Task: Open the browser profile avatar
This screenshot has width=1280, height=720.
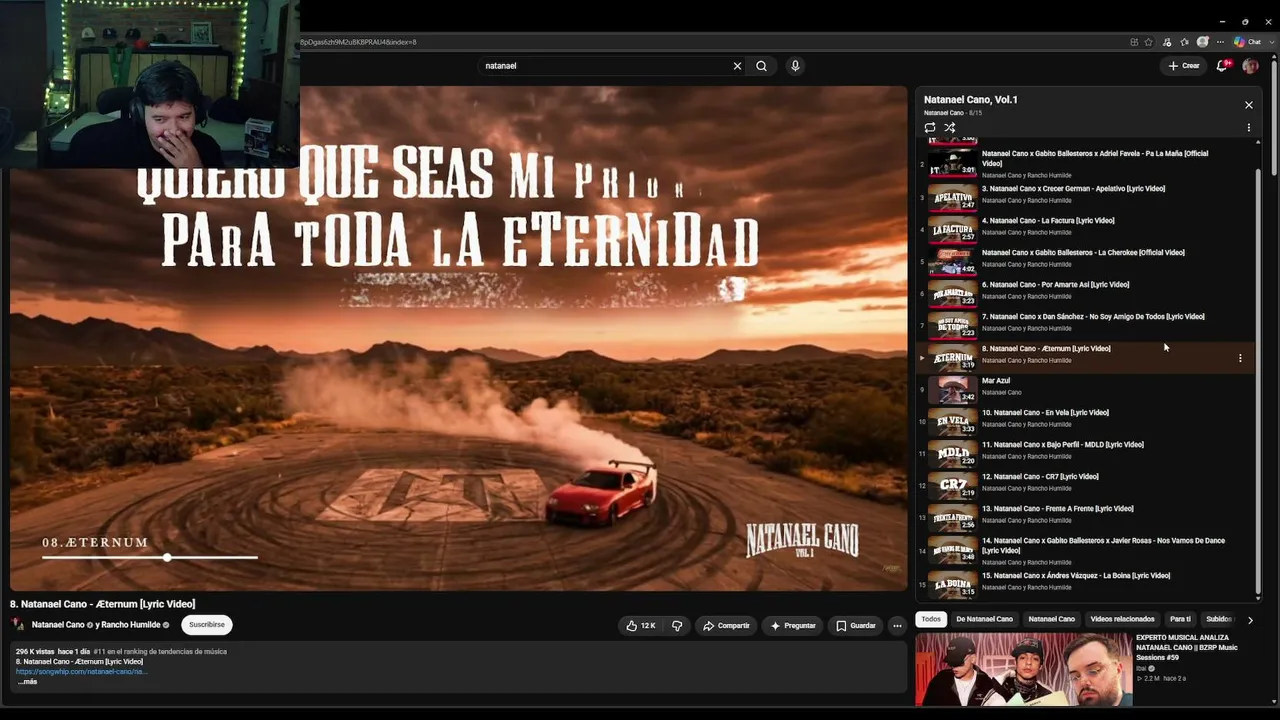Action: (1203, 42)
